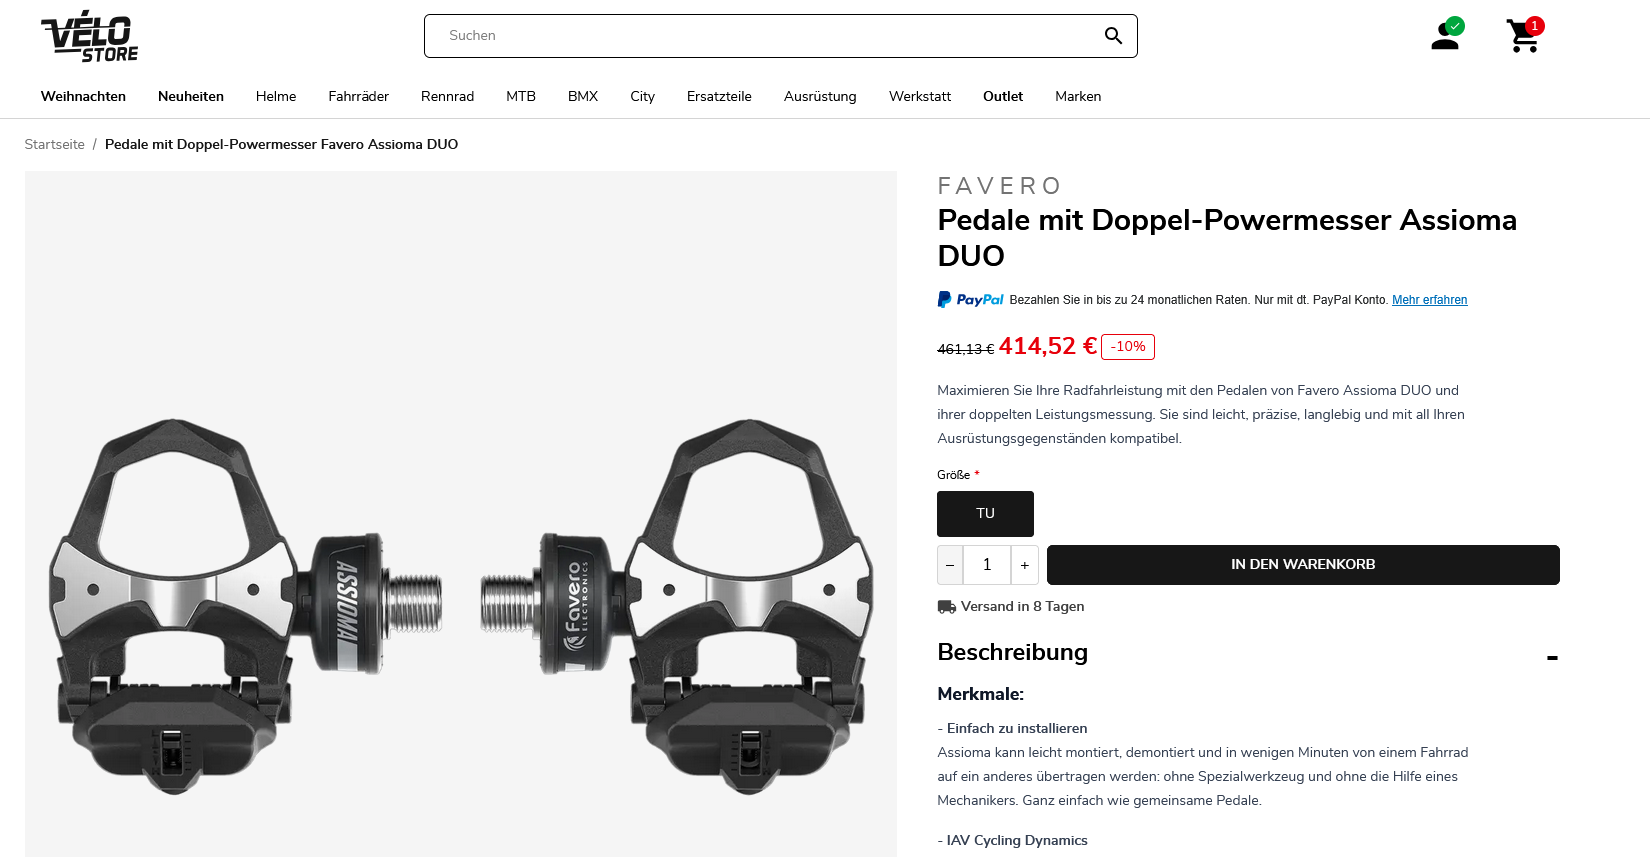Click the quantity number field
The image size is (1650, 857).
point(987,565)
